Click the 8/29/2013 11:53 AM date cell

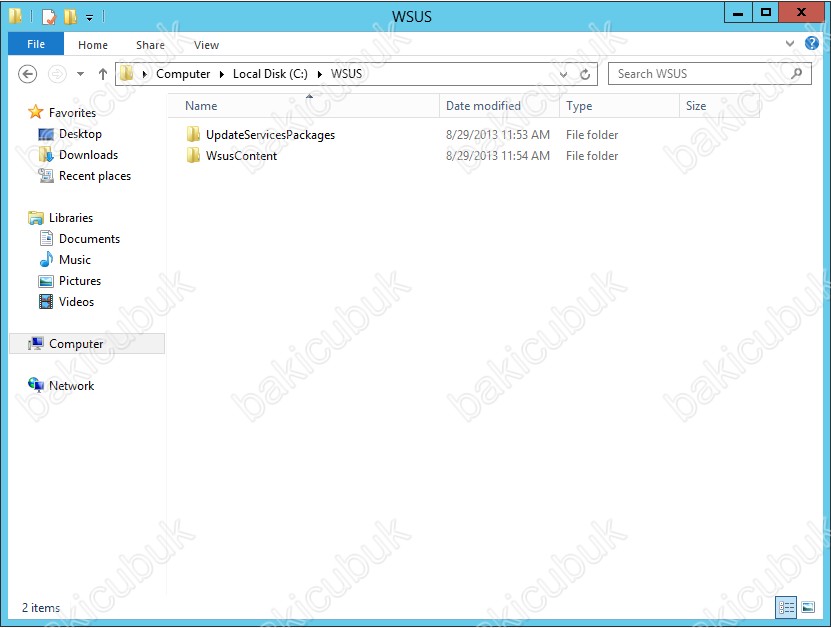point(498,135)
